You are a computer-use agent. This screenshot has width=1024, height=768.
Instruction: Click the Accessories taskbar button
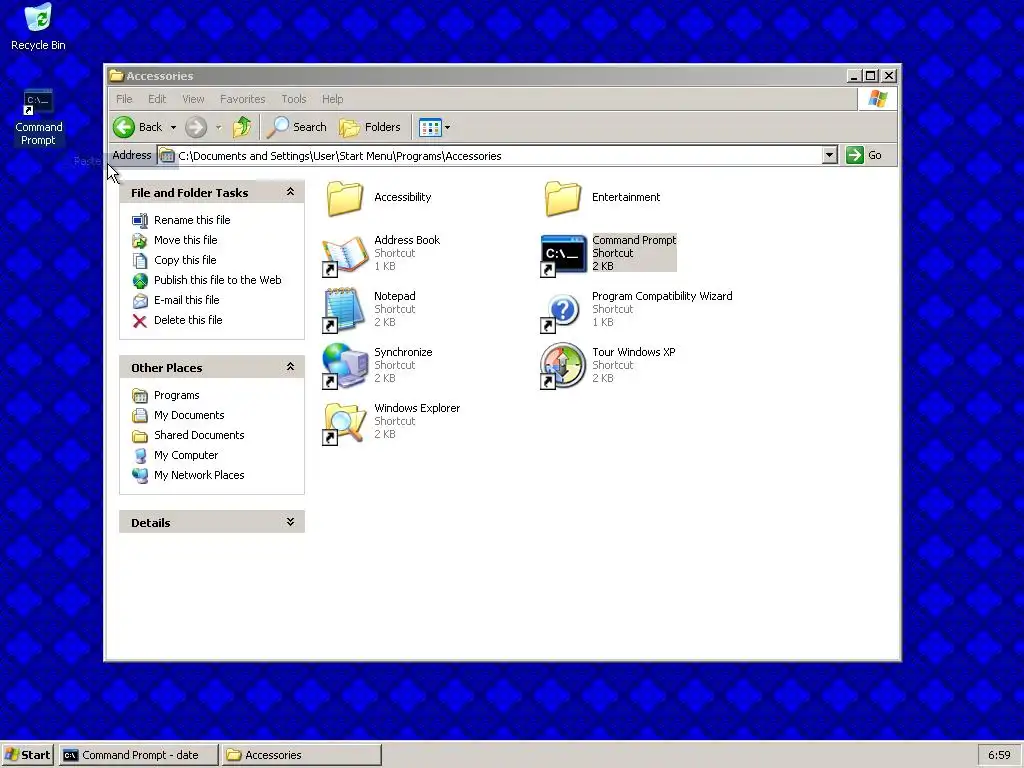[301, 755]
